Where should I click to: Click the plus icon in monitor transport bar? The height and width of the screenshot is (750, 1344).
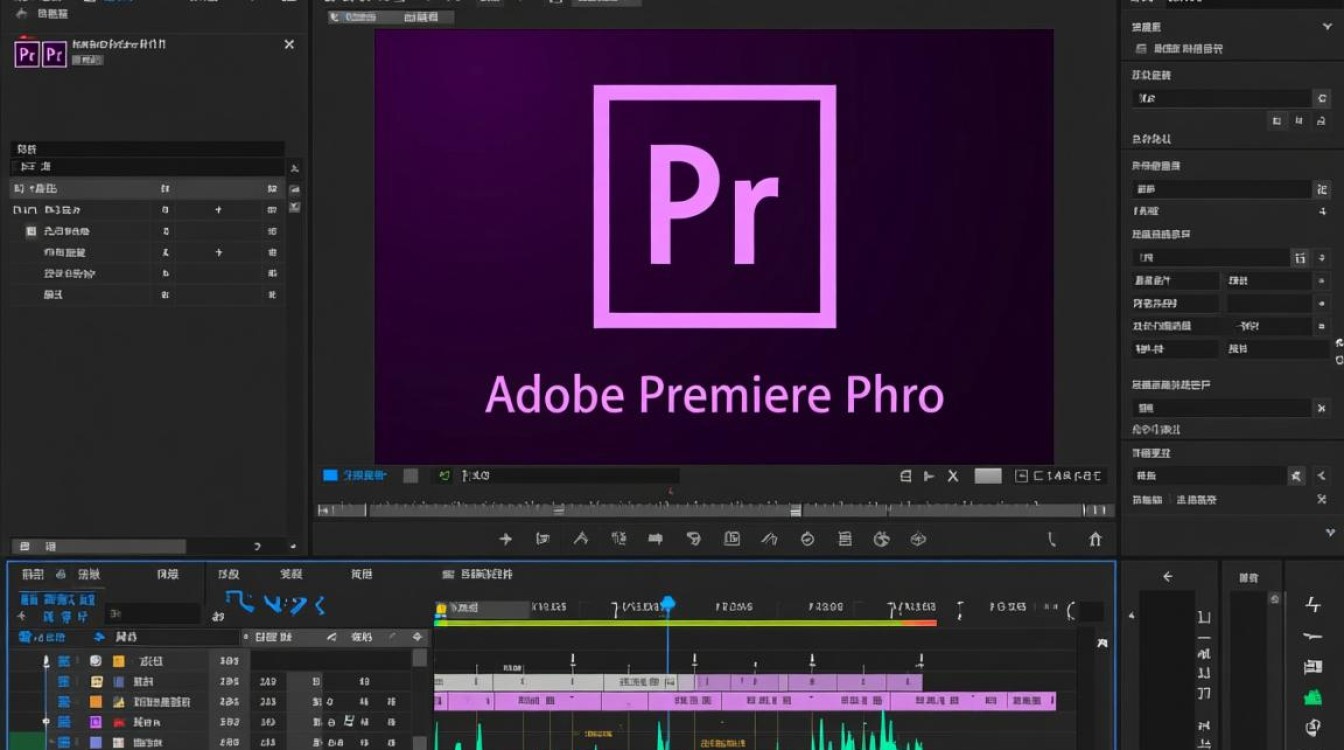pos(506,539)
